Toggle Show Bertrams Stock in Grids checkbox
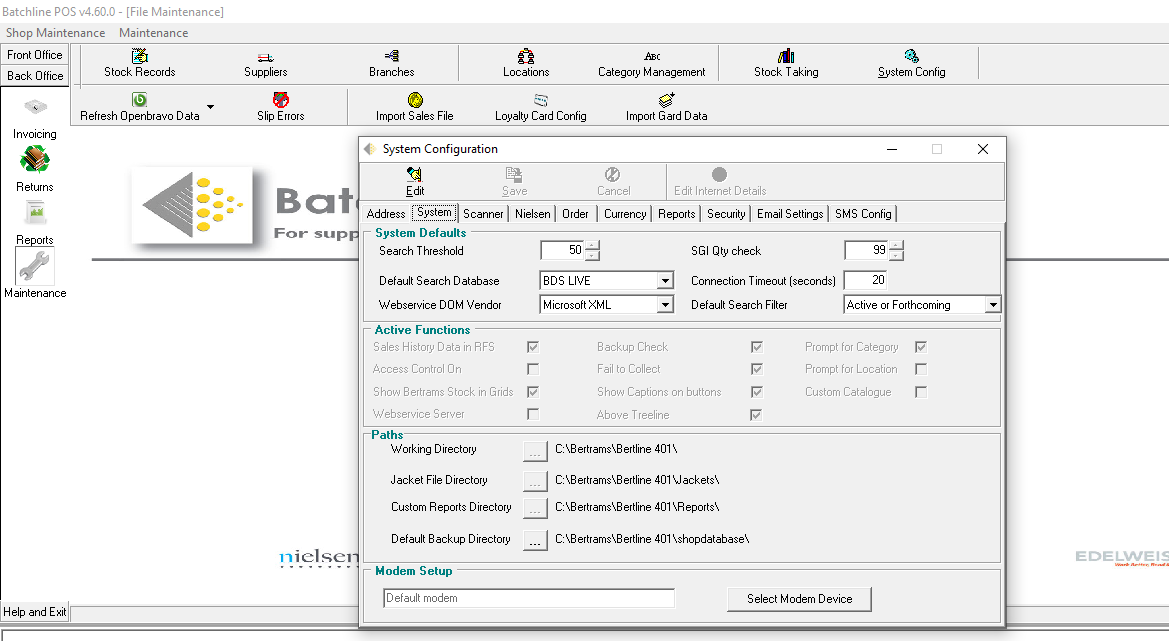Image resolution: width=1169 pixels, height=641 pixels. 533,392
